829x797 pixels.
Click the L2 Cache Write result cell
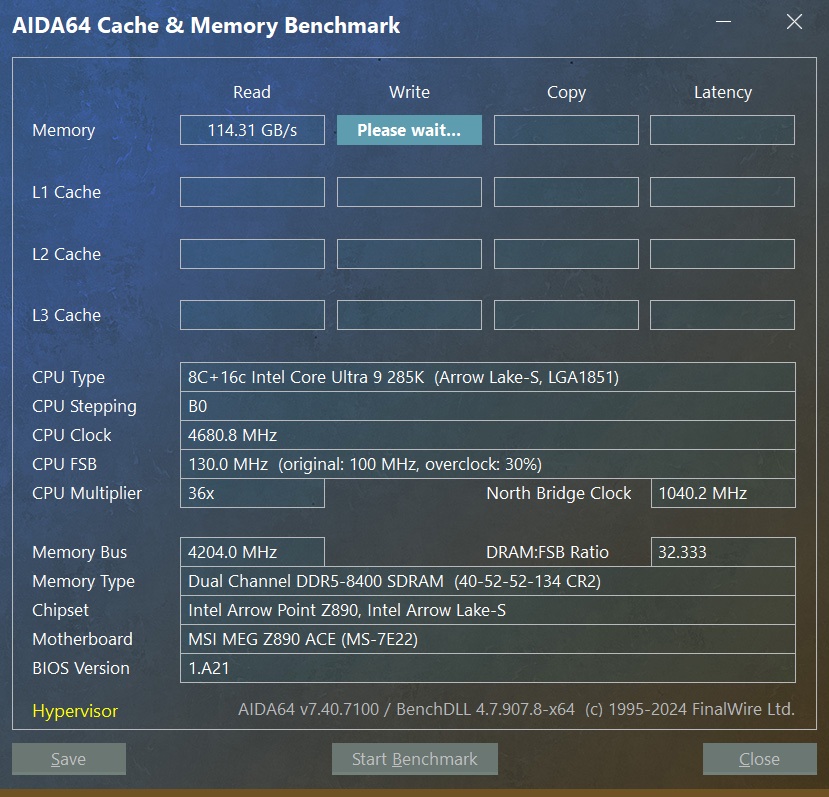[409, 254]
